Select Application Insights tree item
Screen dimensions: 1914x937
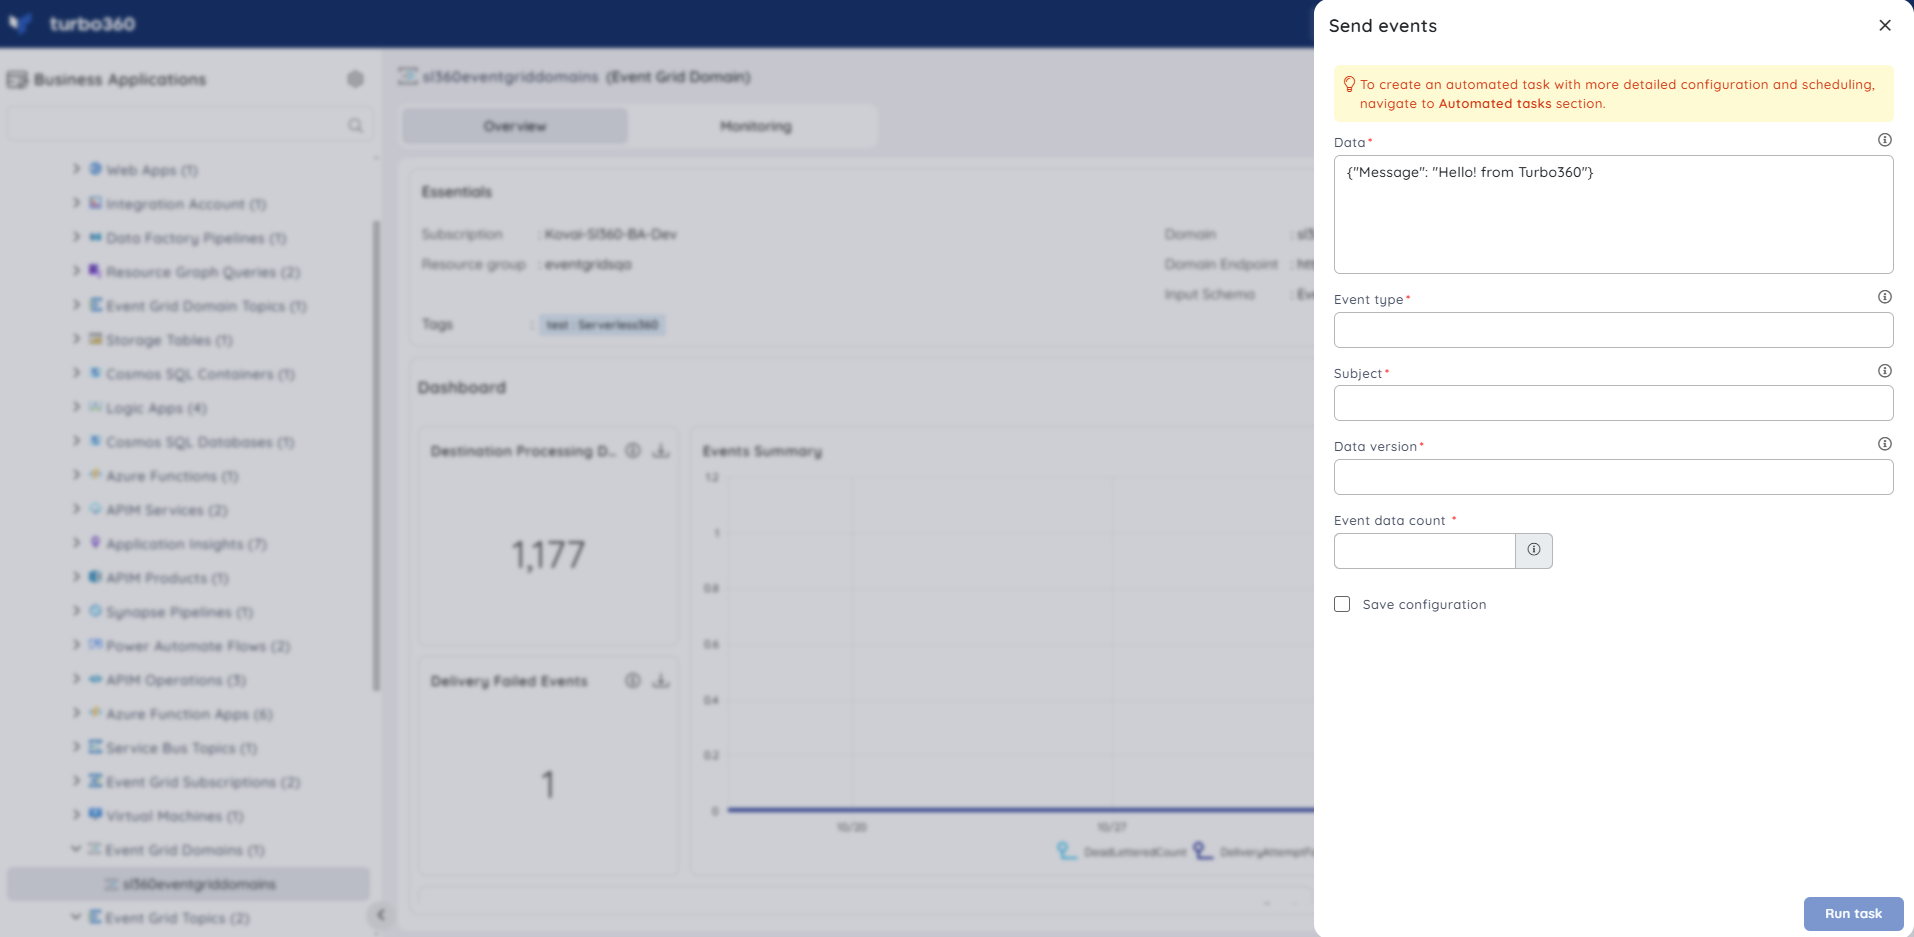[186, 544]
